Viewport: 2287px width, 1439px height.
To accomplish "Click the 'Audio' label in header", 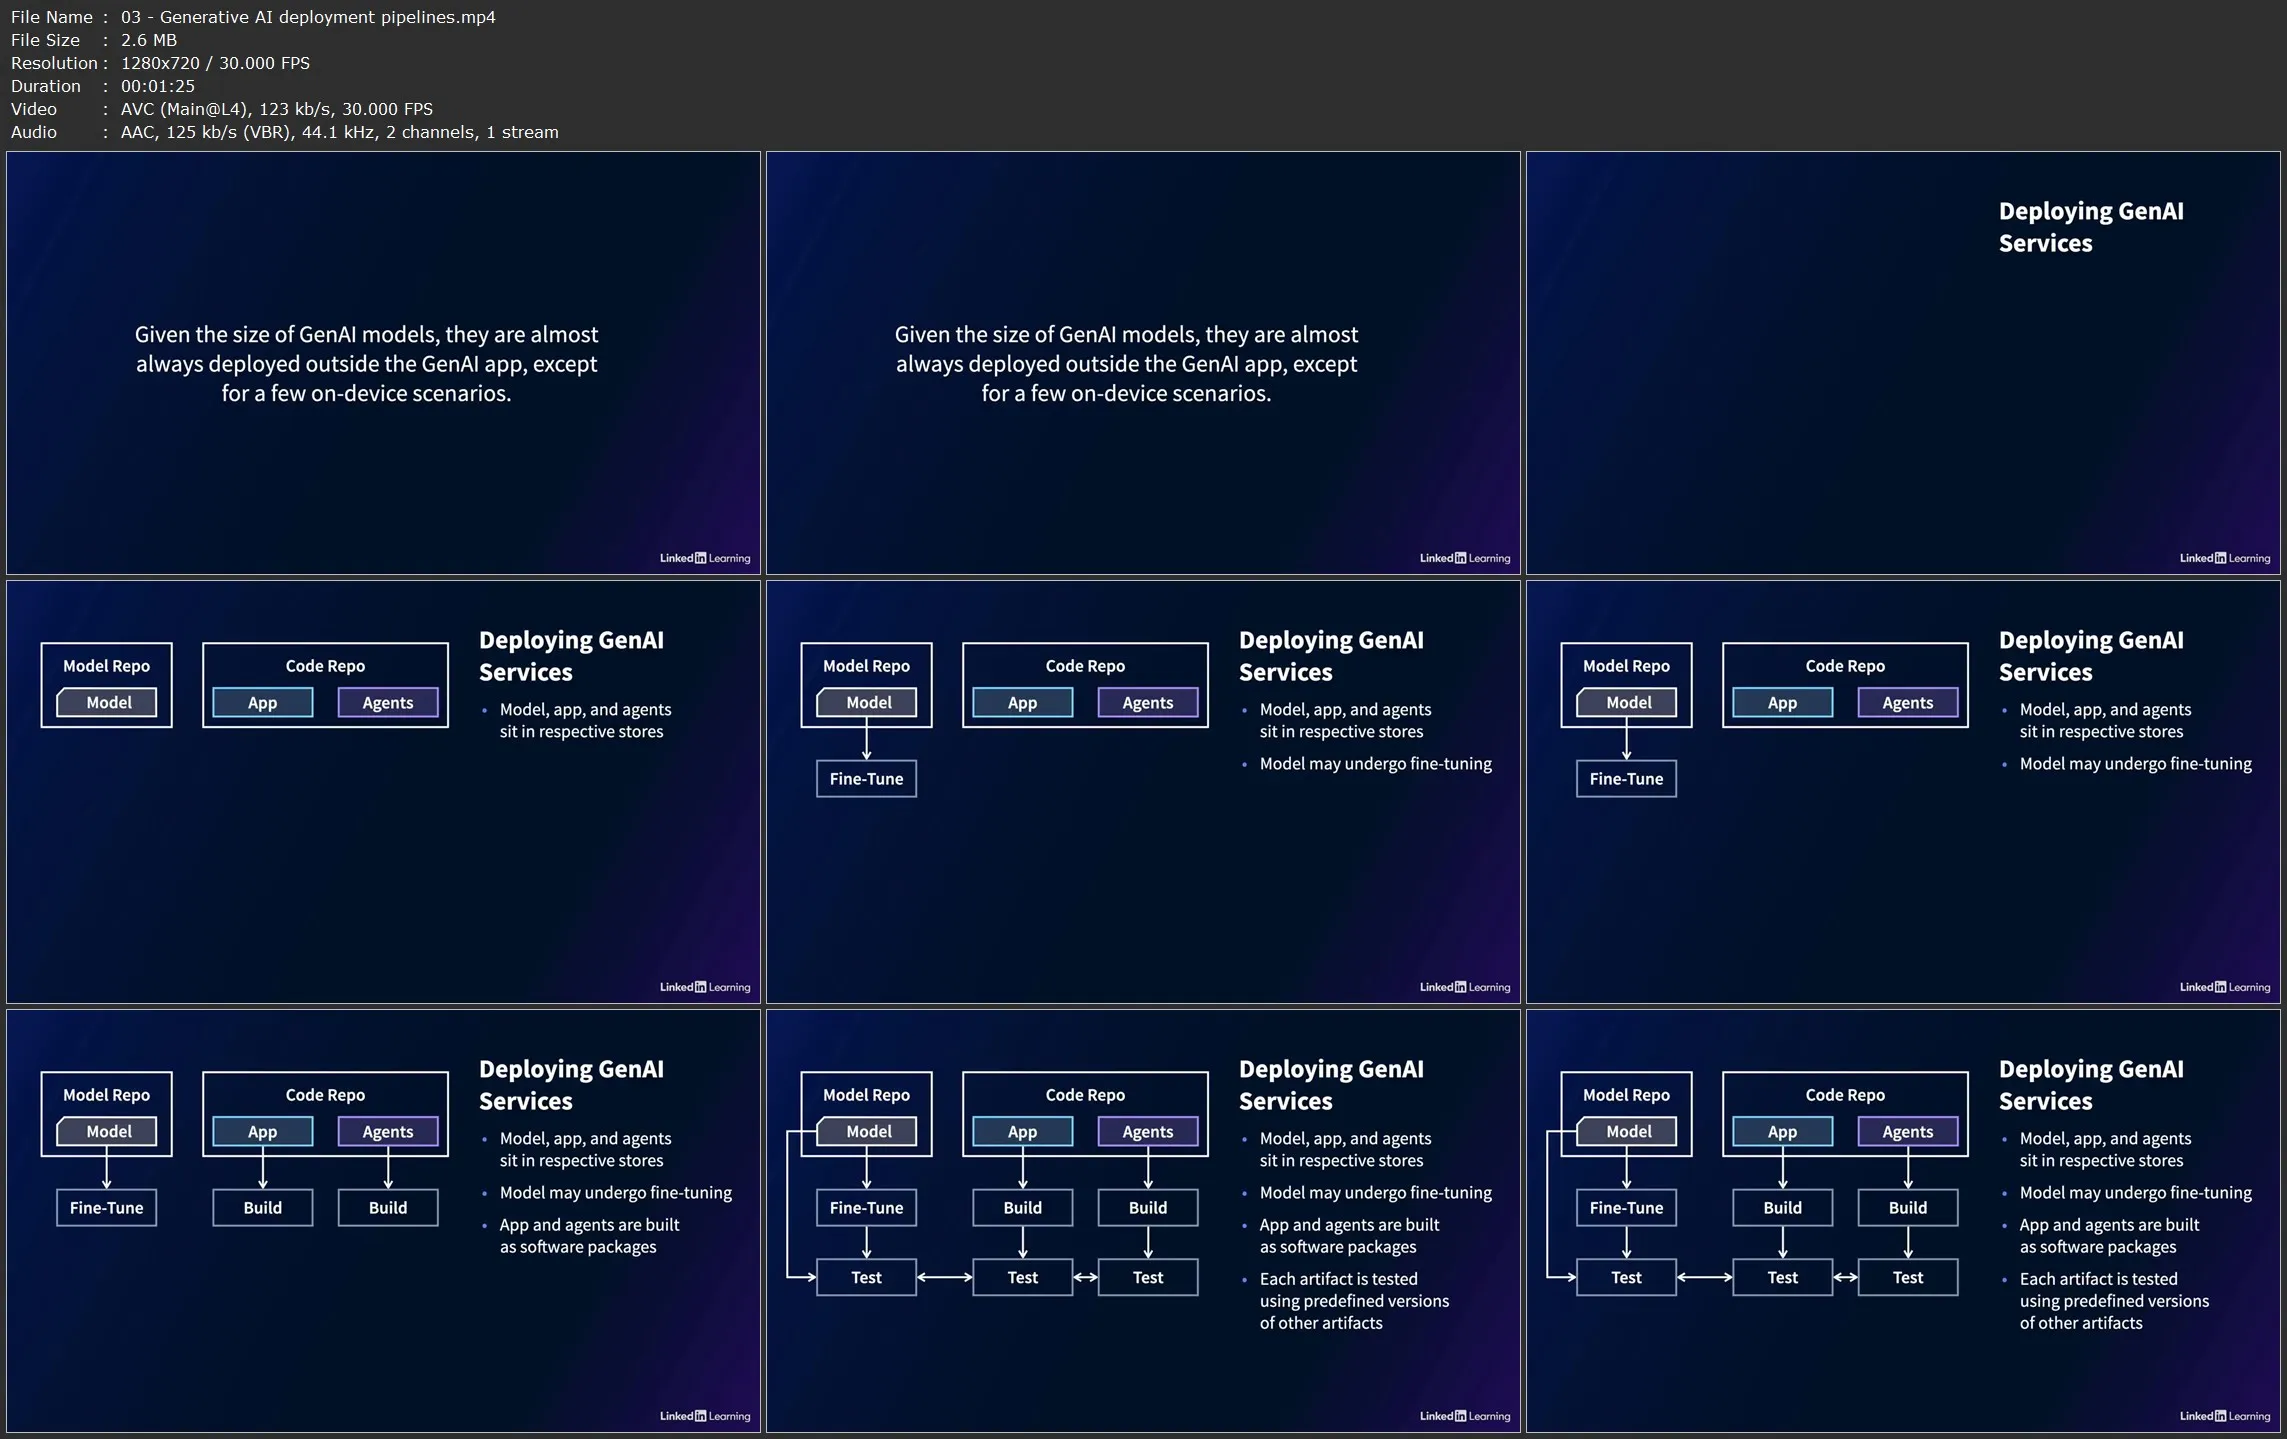I will pyautogui.click(x=34, y=132).
